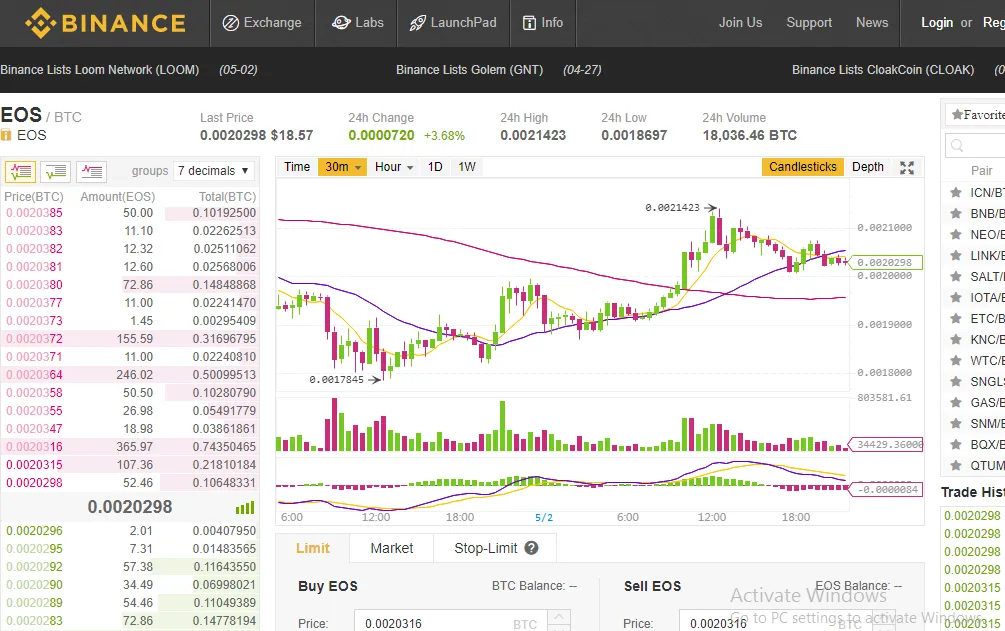The width and height of the screenshot is (1005, 631).
Task: Open the Info menu
Action: click(x=543, y=23)
